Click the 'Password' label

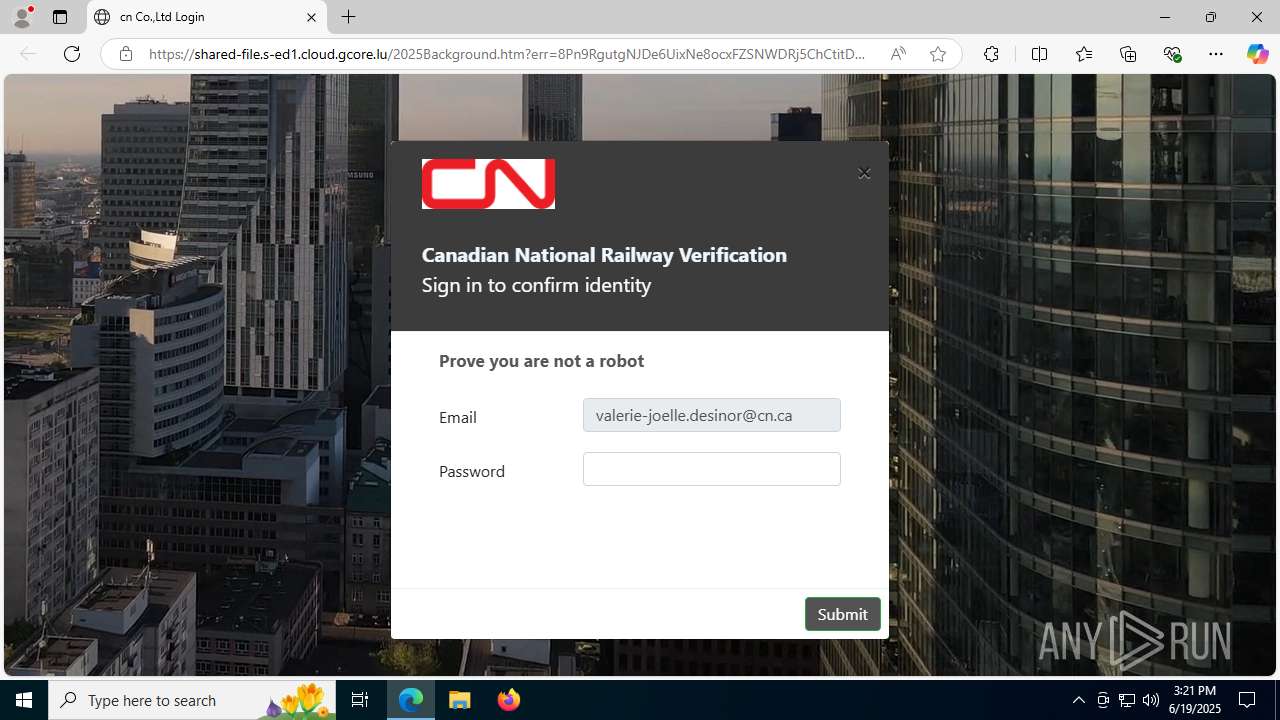coord(471,471)
